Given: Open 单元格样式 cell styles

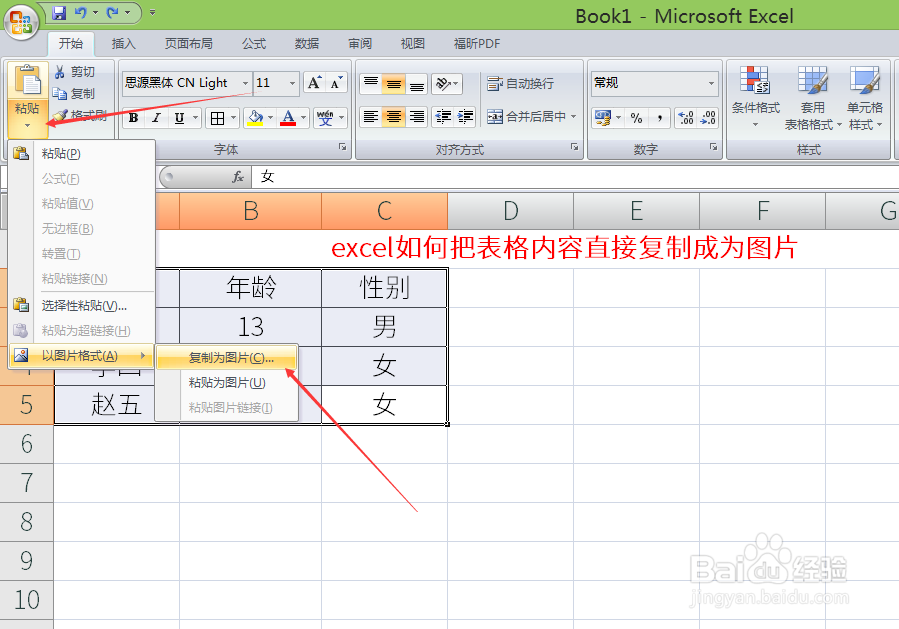Looking at the screenshot, I should 865,97.
